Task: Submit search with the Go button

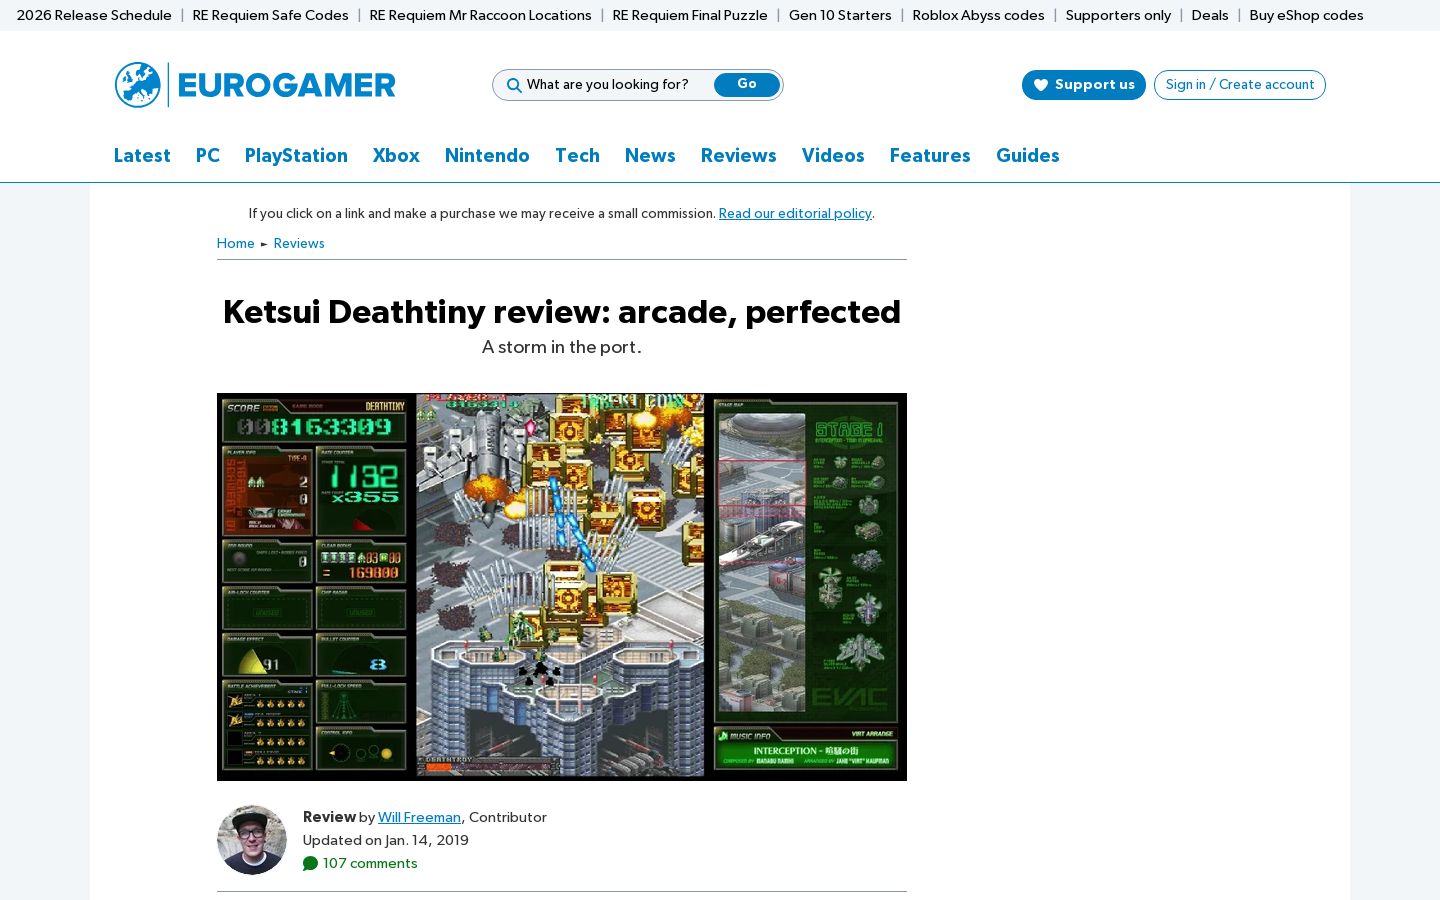Action: pyautogui.click(x=747, y=85)
